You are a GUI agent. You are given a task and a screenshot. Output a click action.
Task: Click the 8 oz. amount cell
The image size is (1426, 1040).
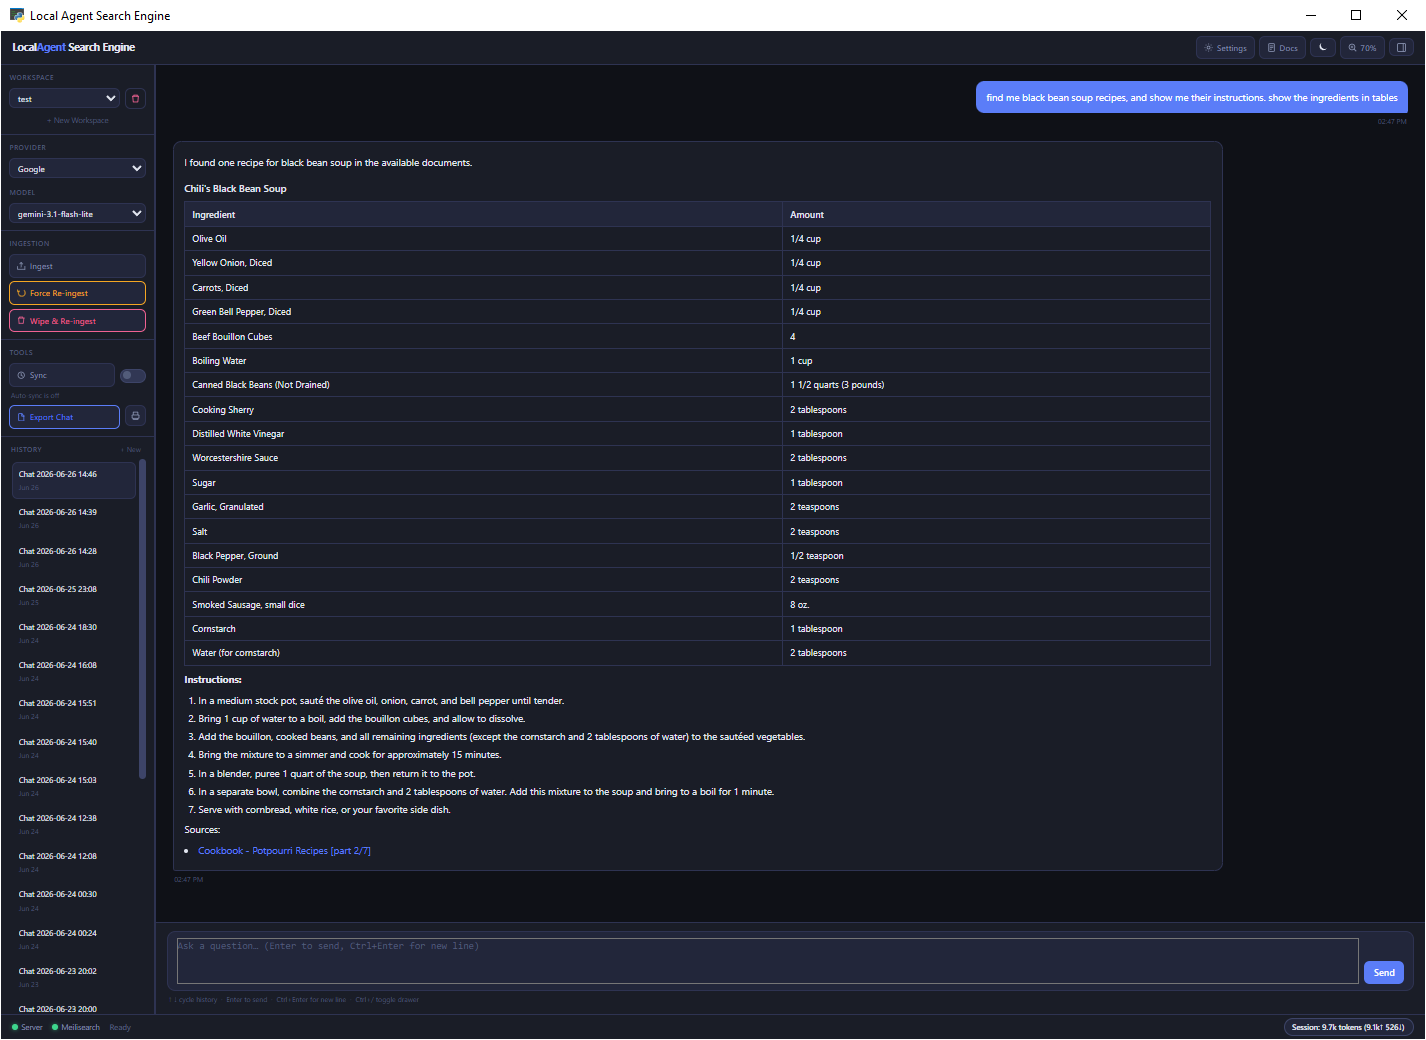[996, 605]
